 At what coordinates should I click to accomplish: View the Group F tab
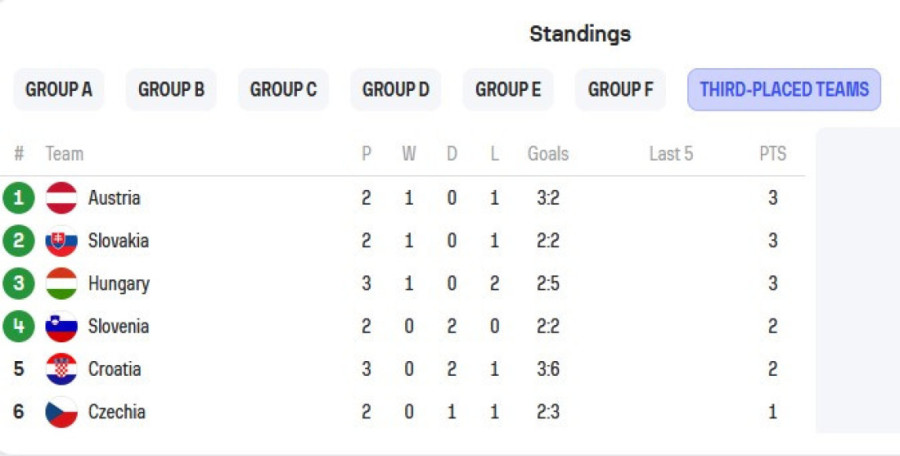point(620,90)
